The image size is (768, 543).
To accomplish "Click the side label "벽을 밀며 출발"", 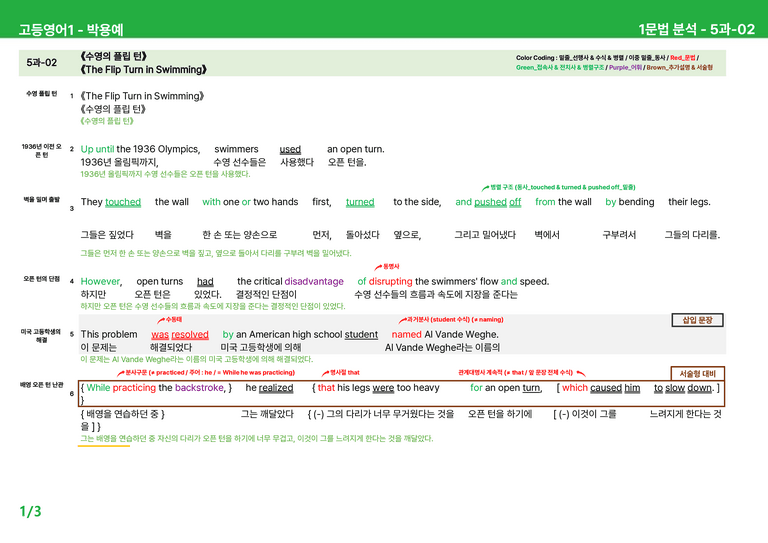I will [42, 199].
